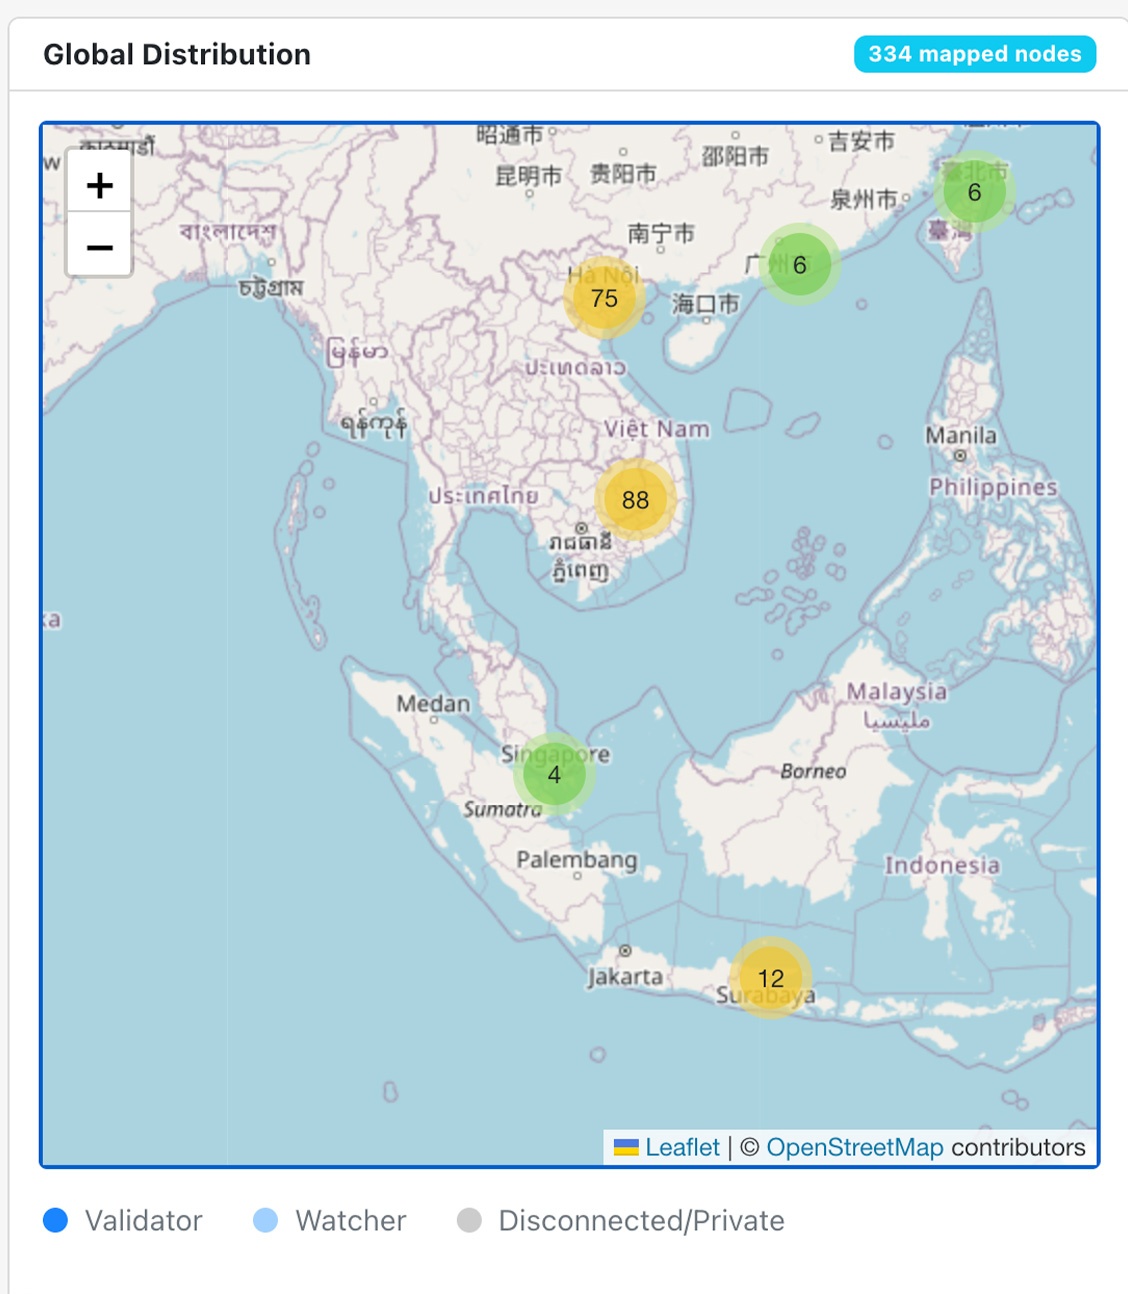Screen dimensions: 1128x1294
Task: Click the Medan label on the map
Action: 433,704
